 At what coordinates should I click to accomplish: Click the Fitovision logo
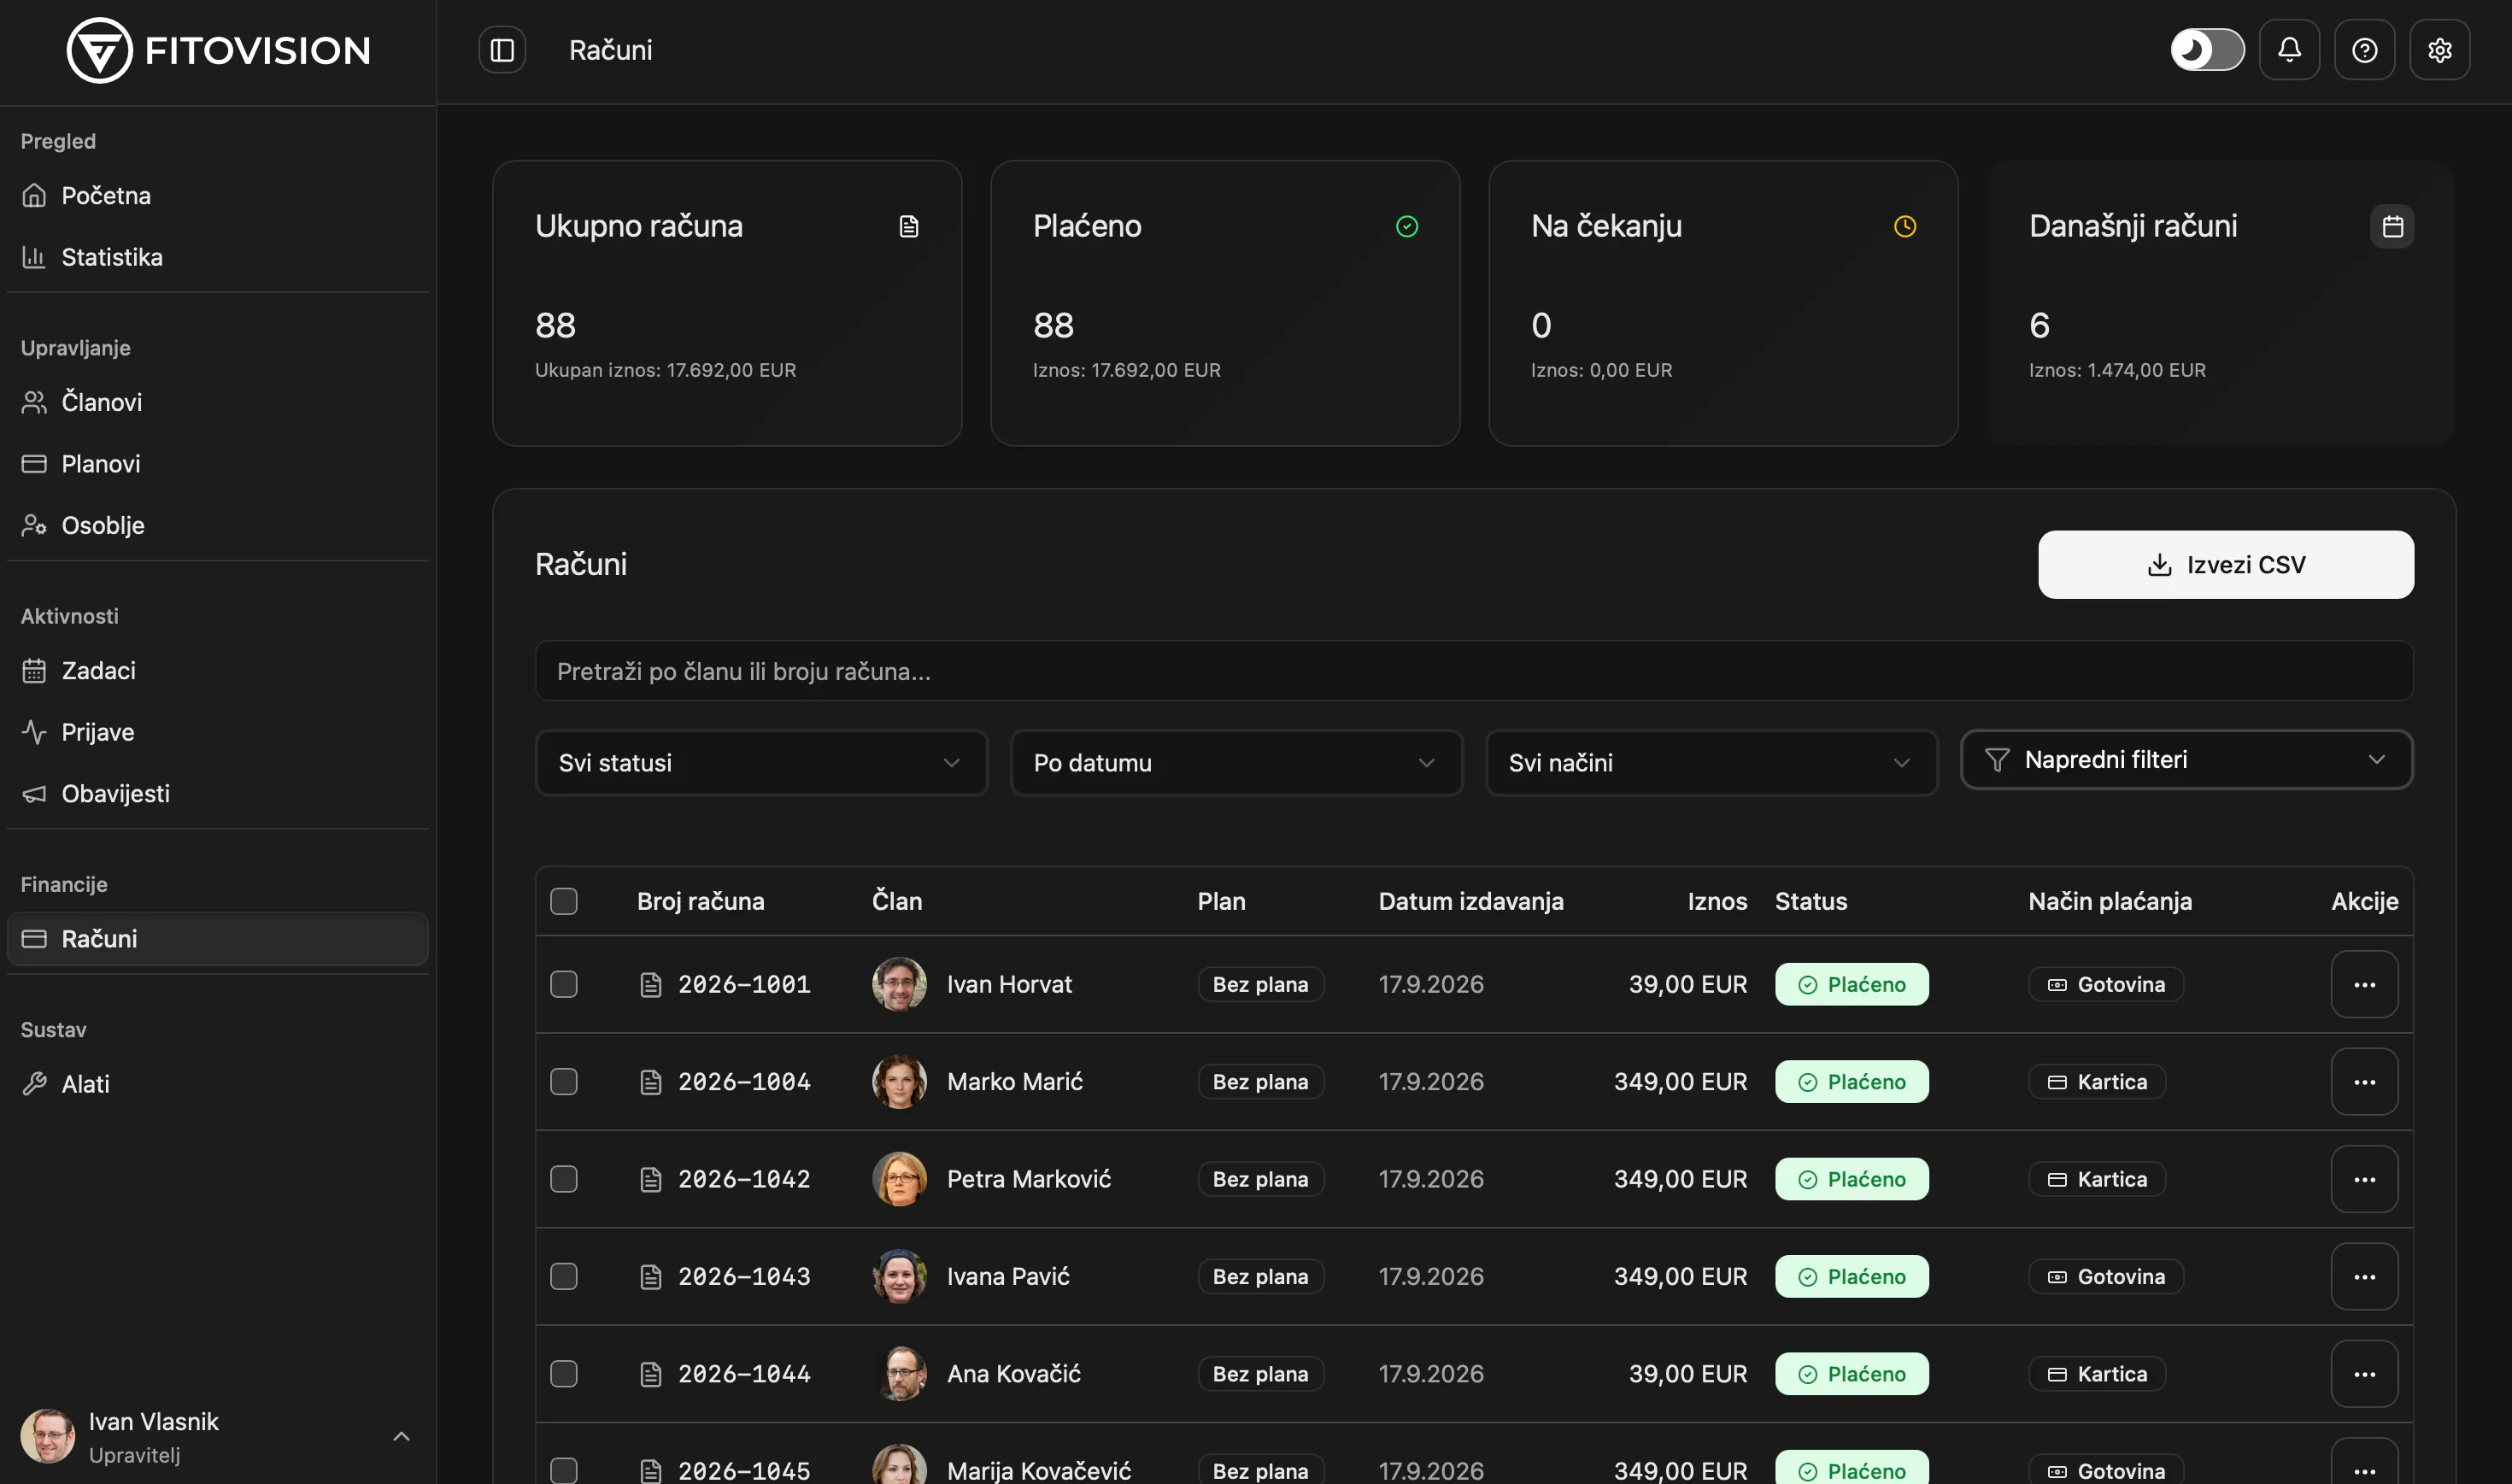click(218, 50)
